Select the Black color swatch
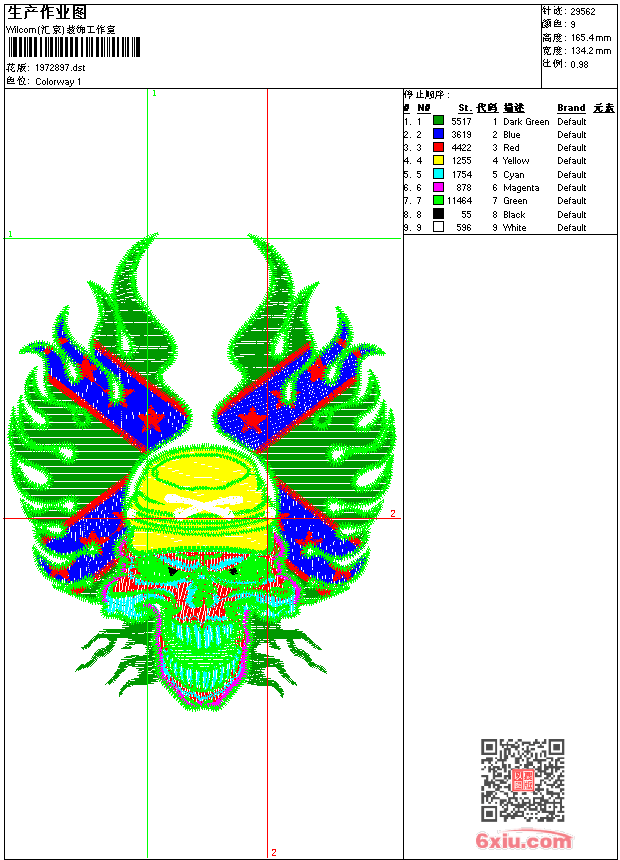620x860 pixels. click(x=438, y=213)
